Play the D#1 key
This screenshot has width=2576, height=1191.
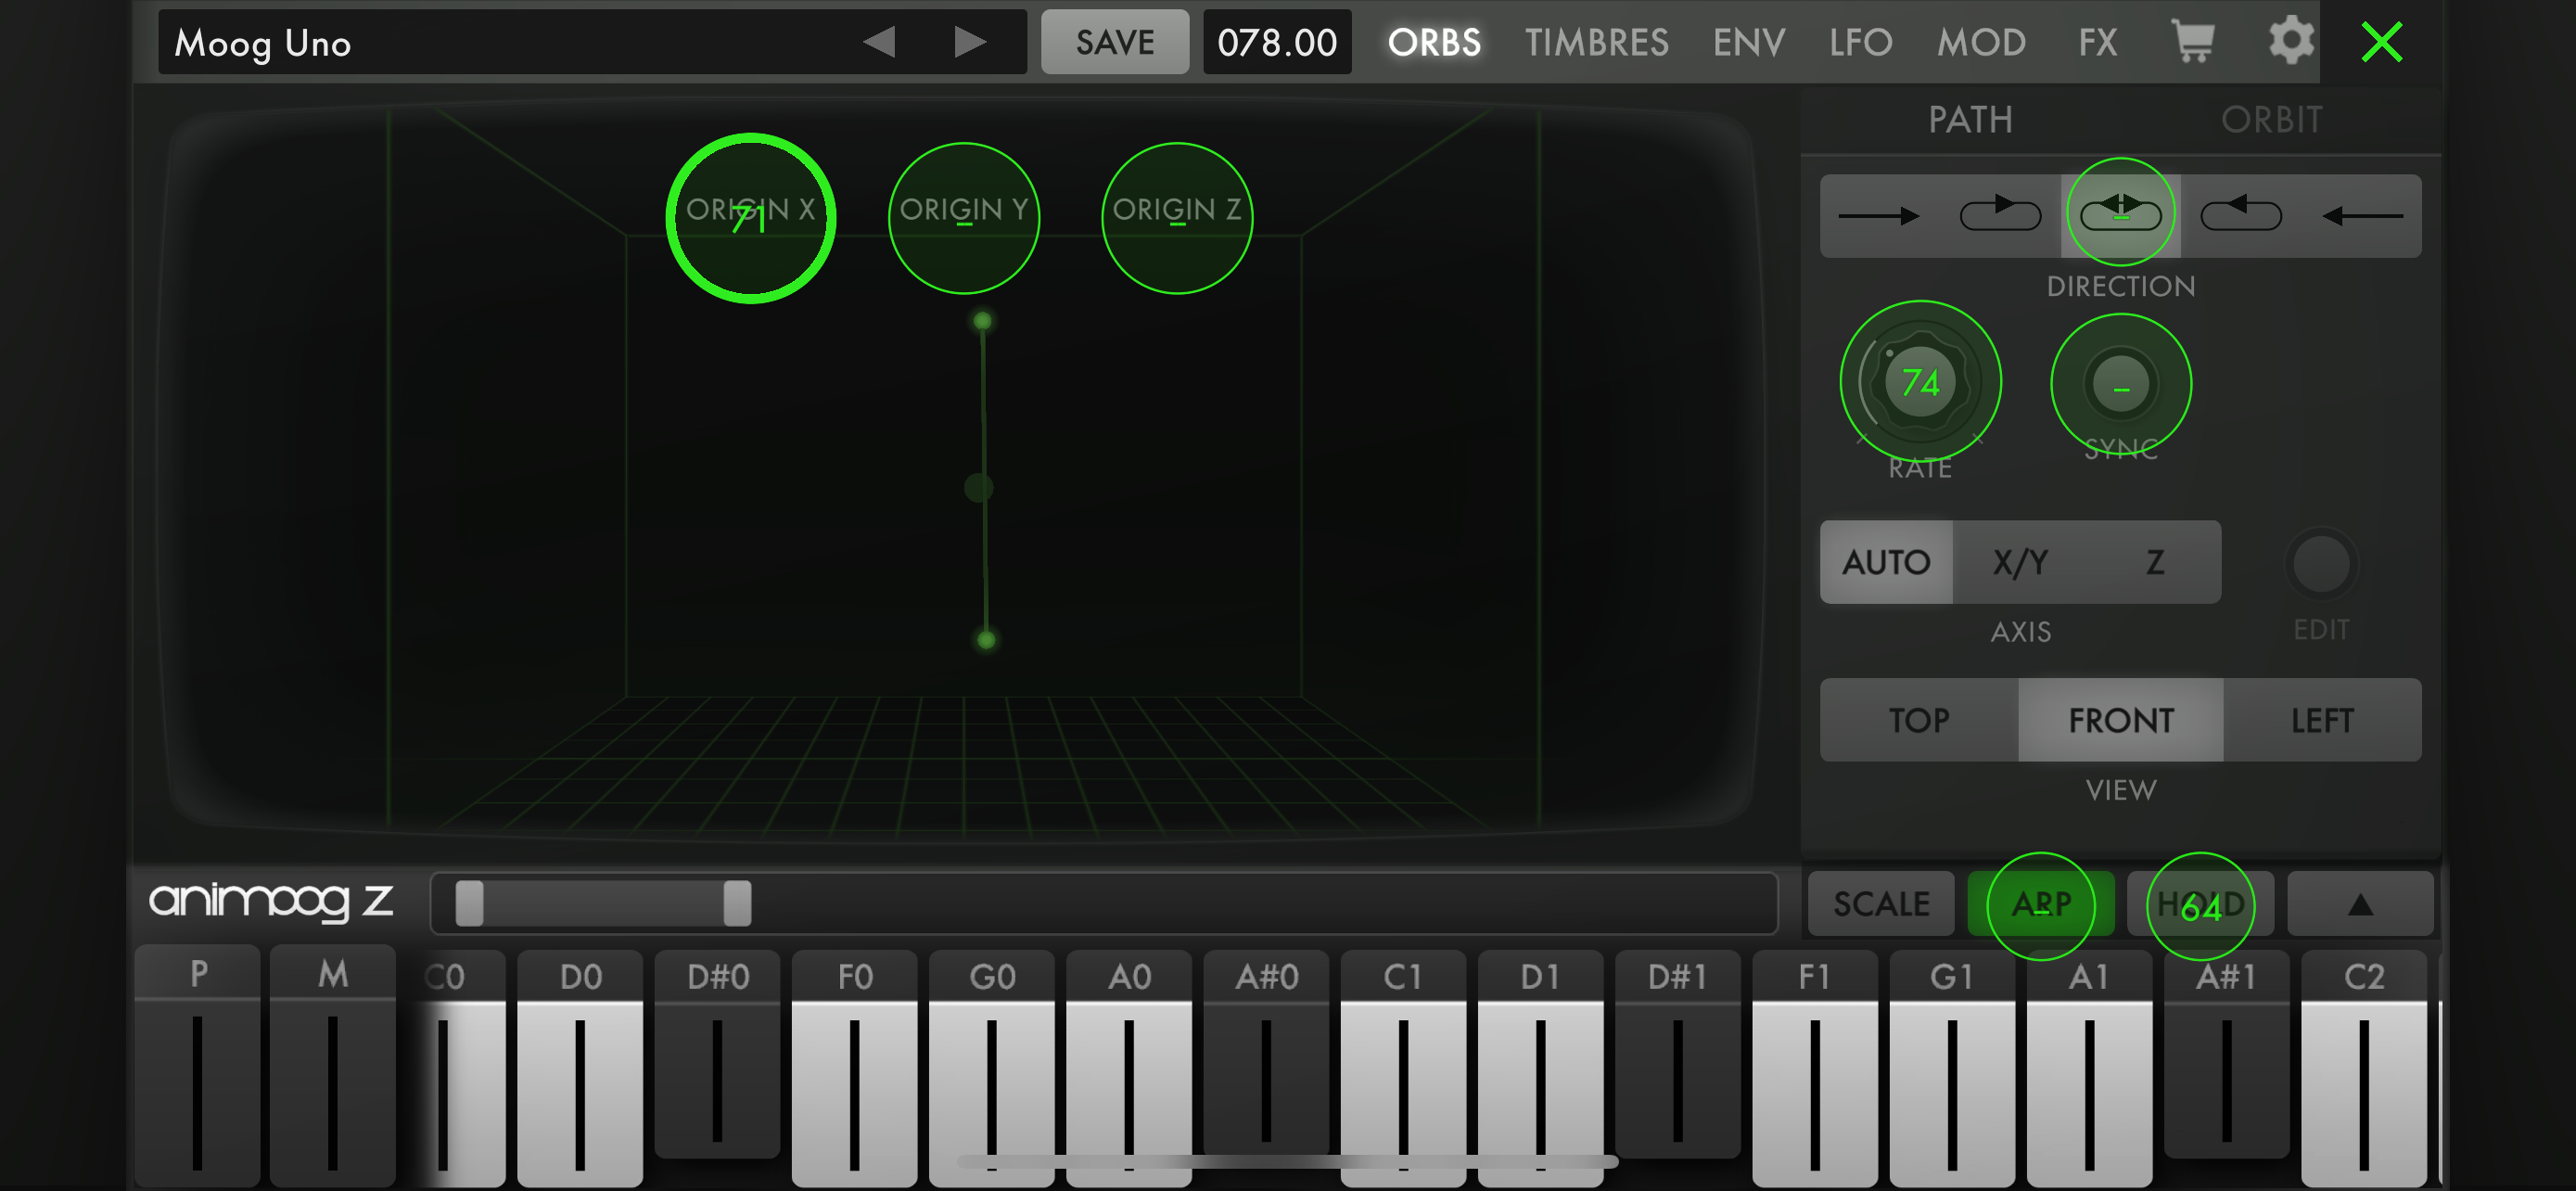click(x=1677, y=1055)
